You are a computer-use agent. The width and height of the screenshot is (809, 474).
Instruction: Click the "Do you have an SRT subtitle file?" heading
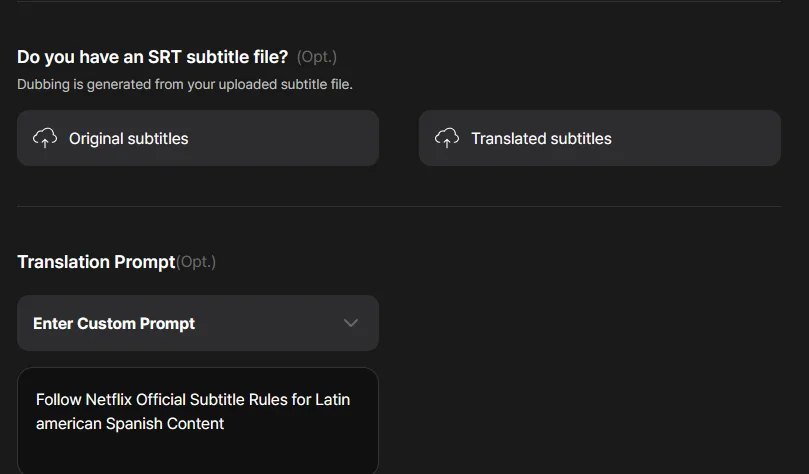tap(152, 57)
